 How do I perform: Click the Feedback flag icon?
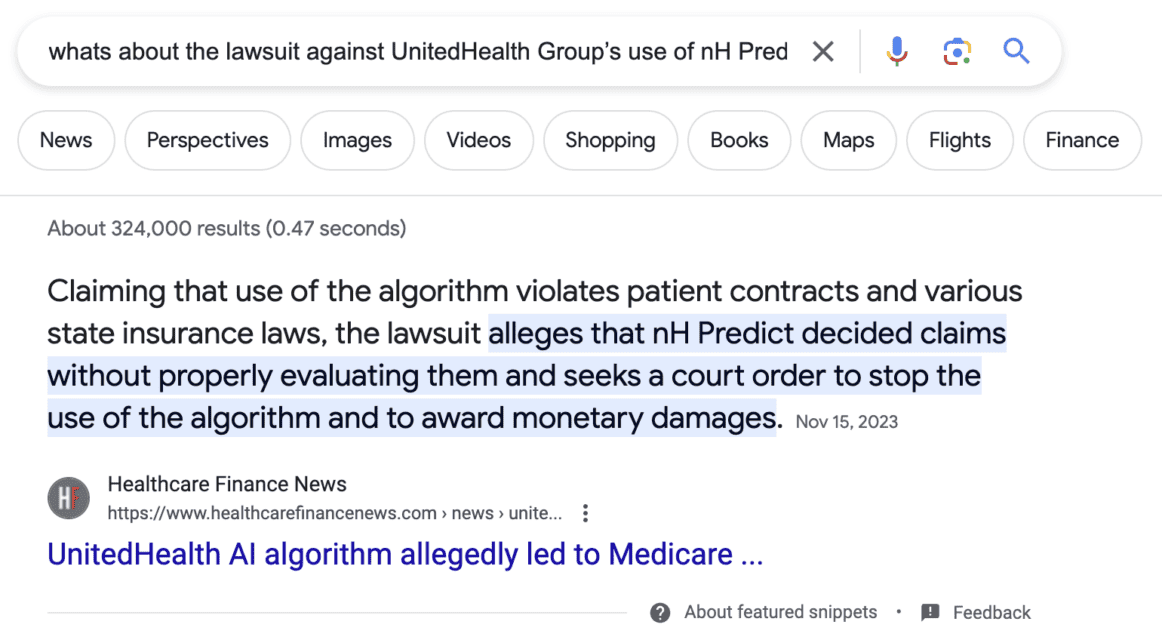point(930,612)
